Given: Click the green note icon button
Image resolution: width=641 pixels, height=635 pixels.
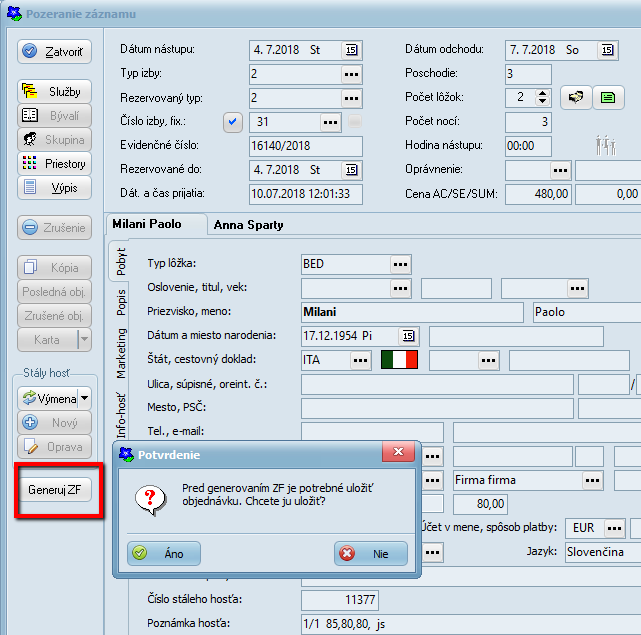Looking at the screenshot, I should (x=606, y=98).
